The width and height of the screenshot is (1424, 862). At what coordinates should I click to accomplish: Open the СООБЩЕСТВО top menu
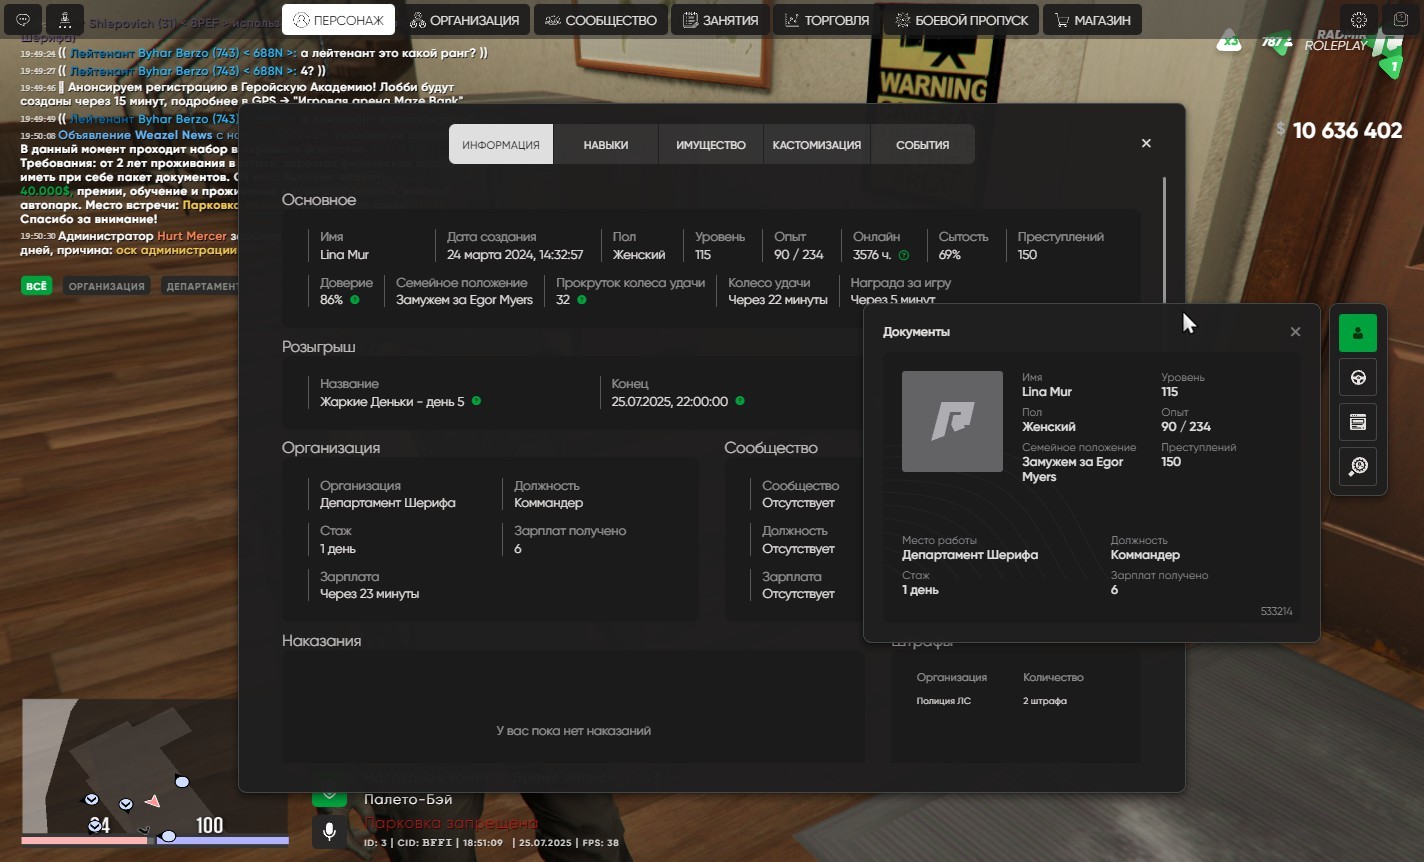click(601, 20)
